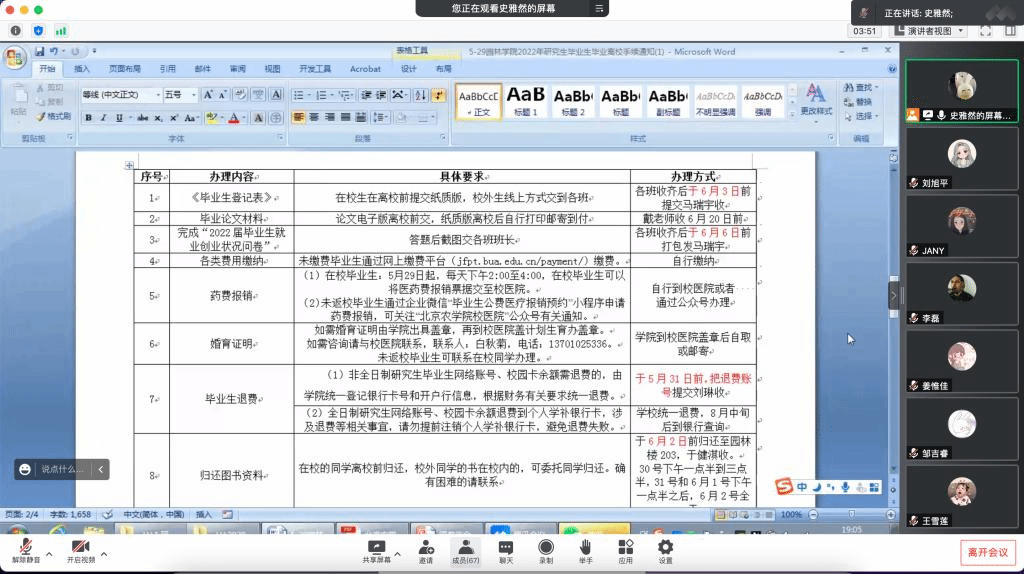Turn on camera with 开启视频
The image size is (1024, 574).
pyautogui.click(x=80, y=547)
